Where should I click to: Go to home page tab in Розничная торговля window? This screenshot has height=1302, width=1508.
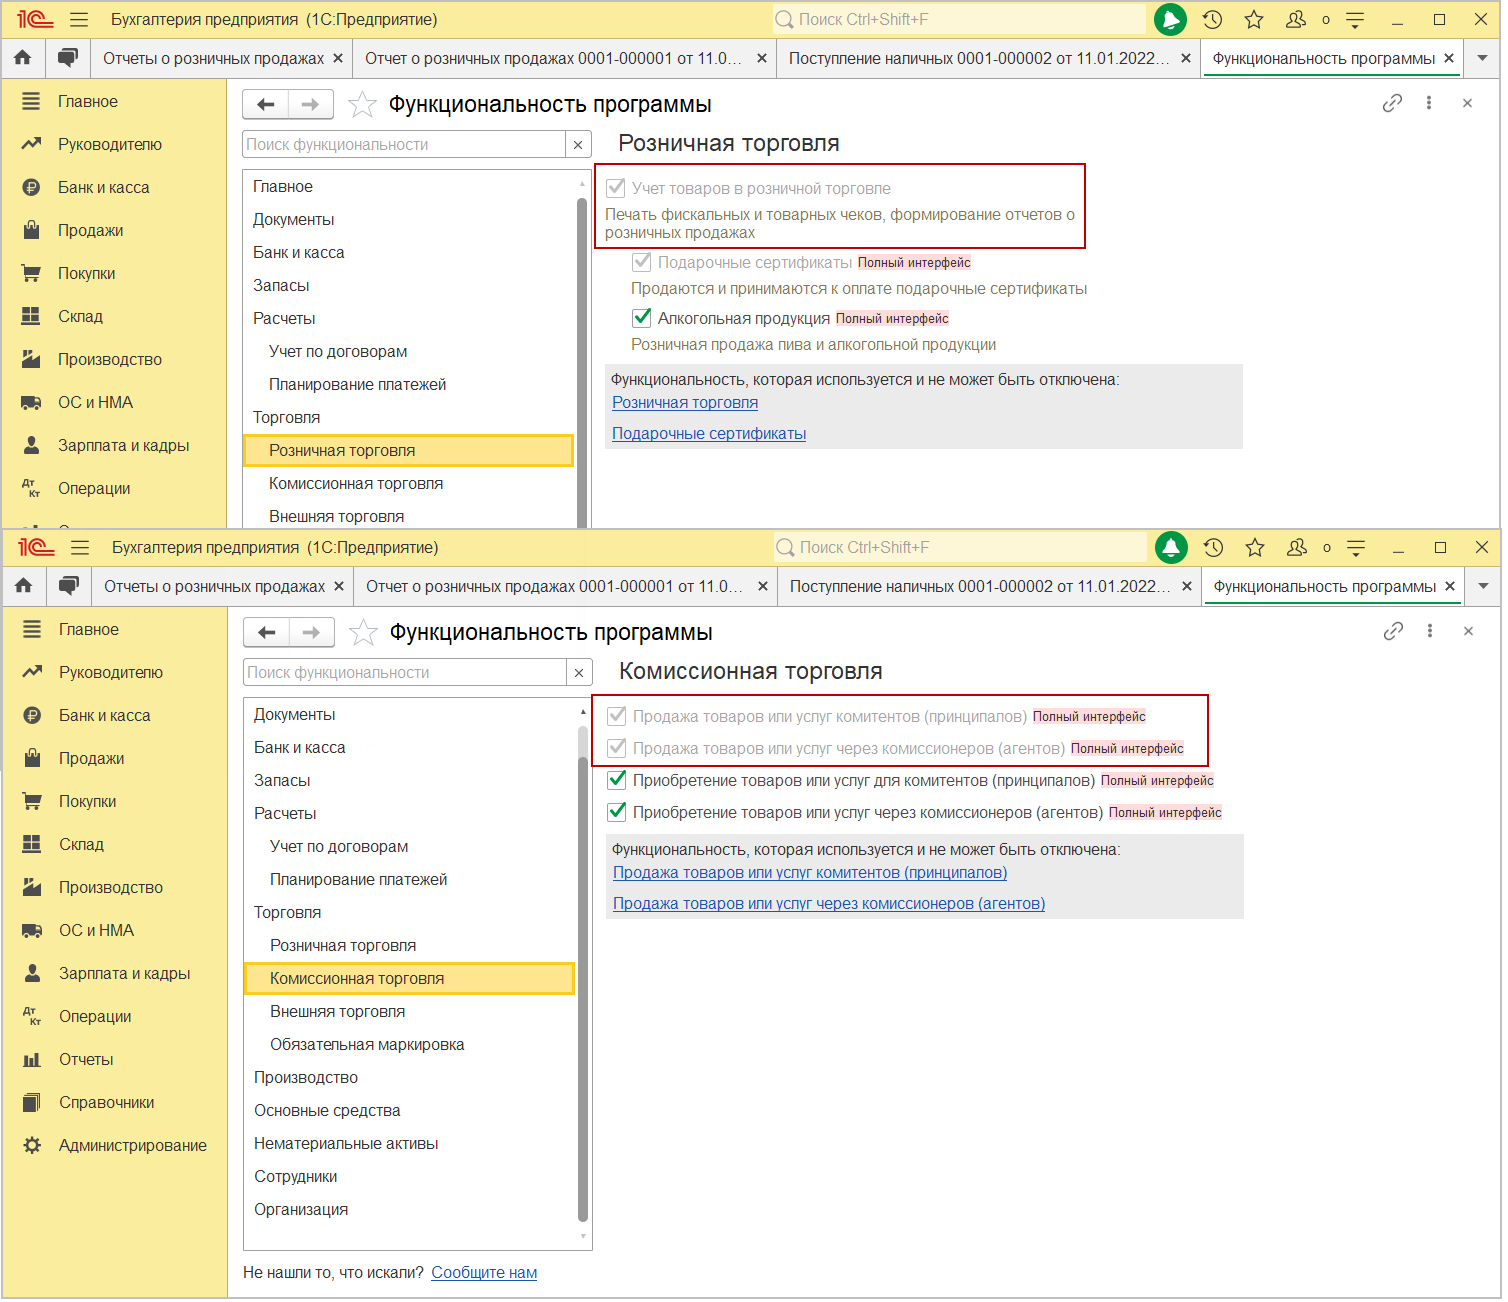[x=23, y=58]
